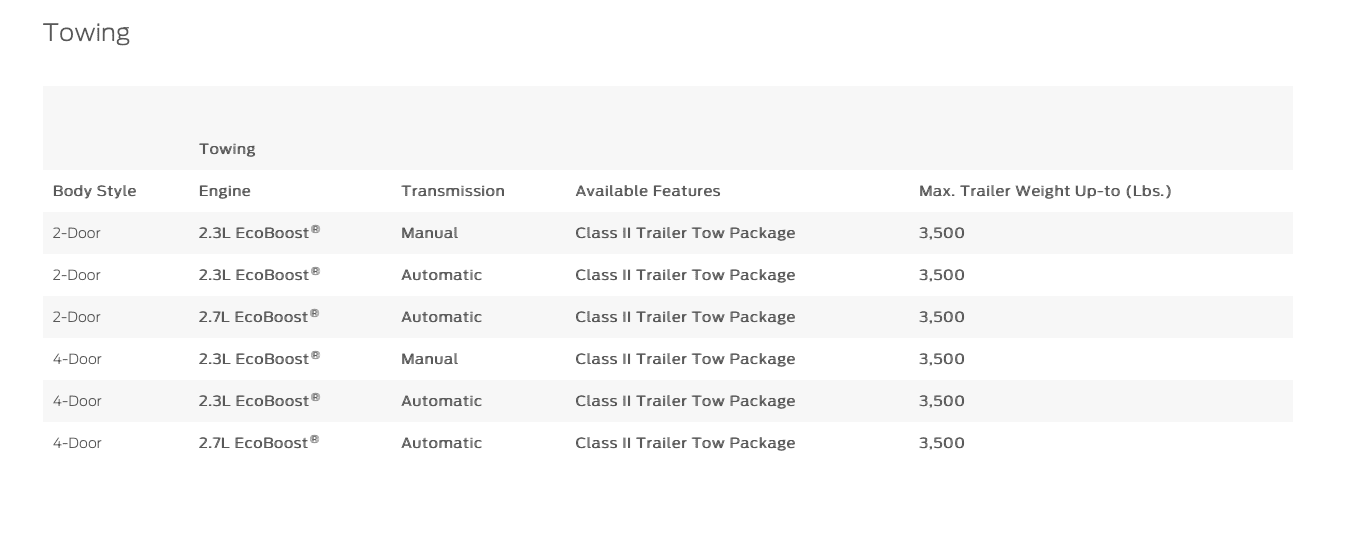The image size is (1368, 534).
Task: Select the Towing table group header
Action: coord(227,149)
